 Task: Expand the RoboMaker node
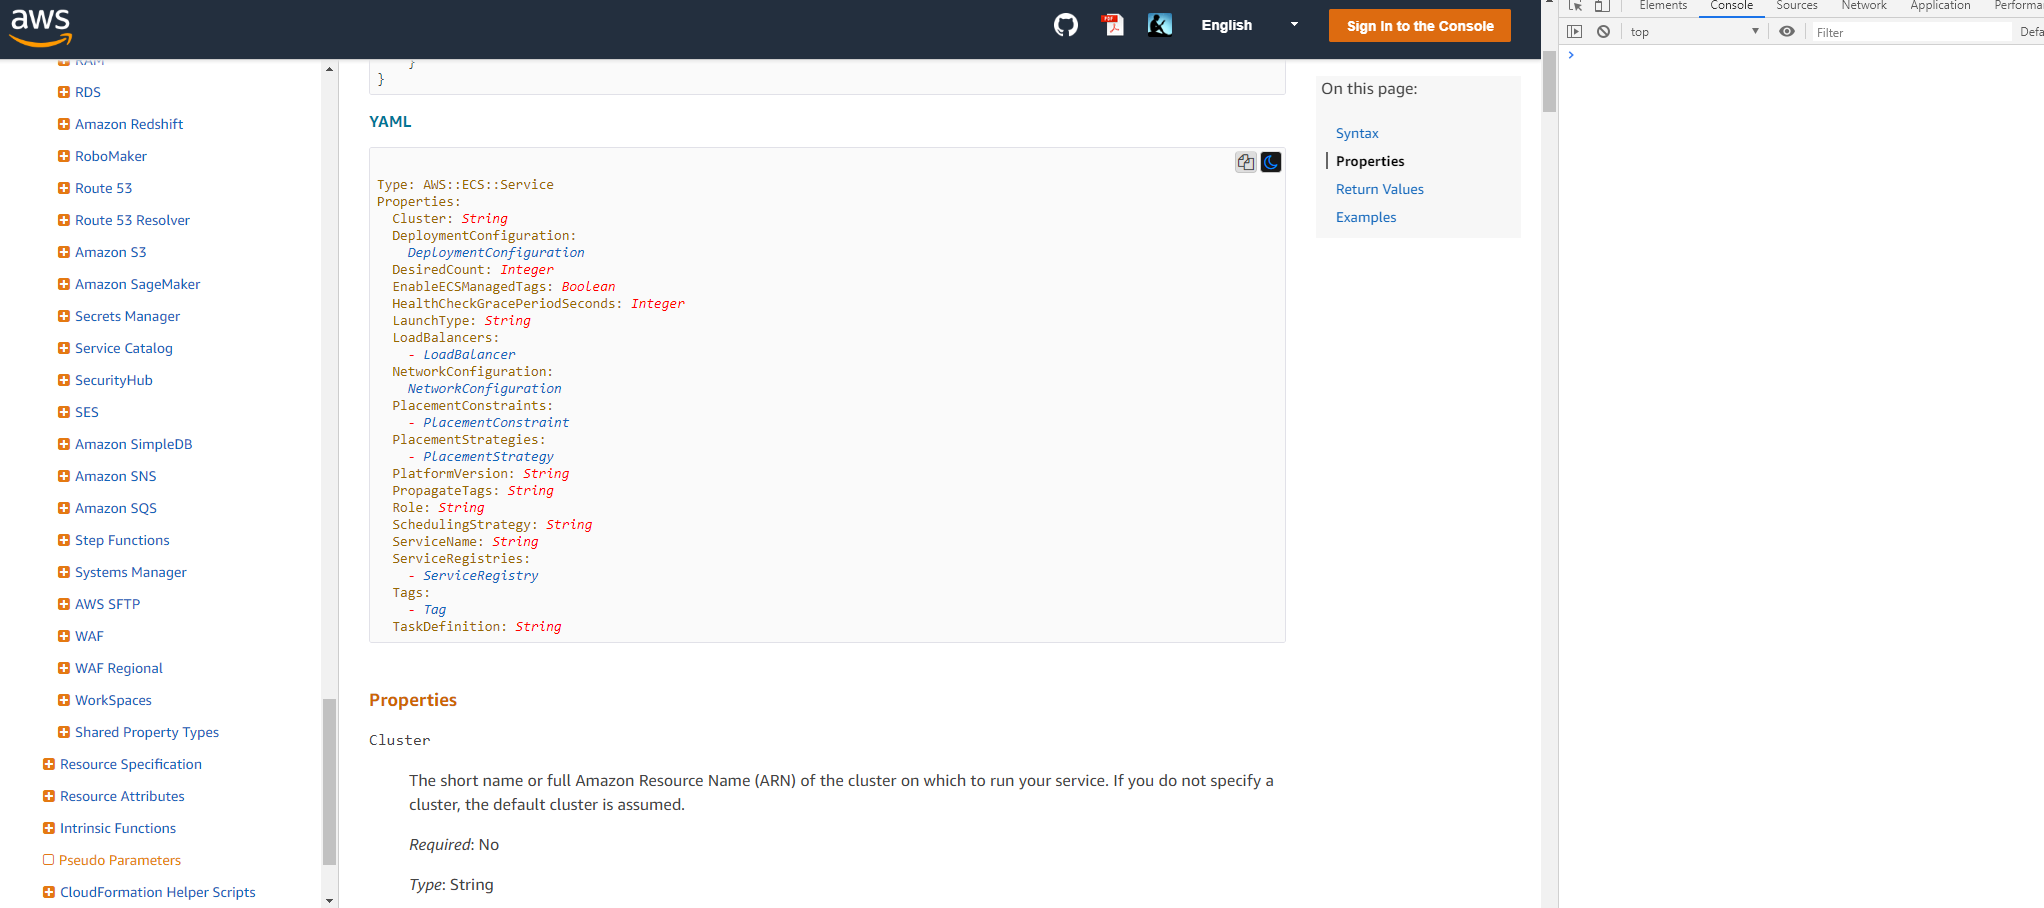(64, 156)
